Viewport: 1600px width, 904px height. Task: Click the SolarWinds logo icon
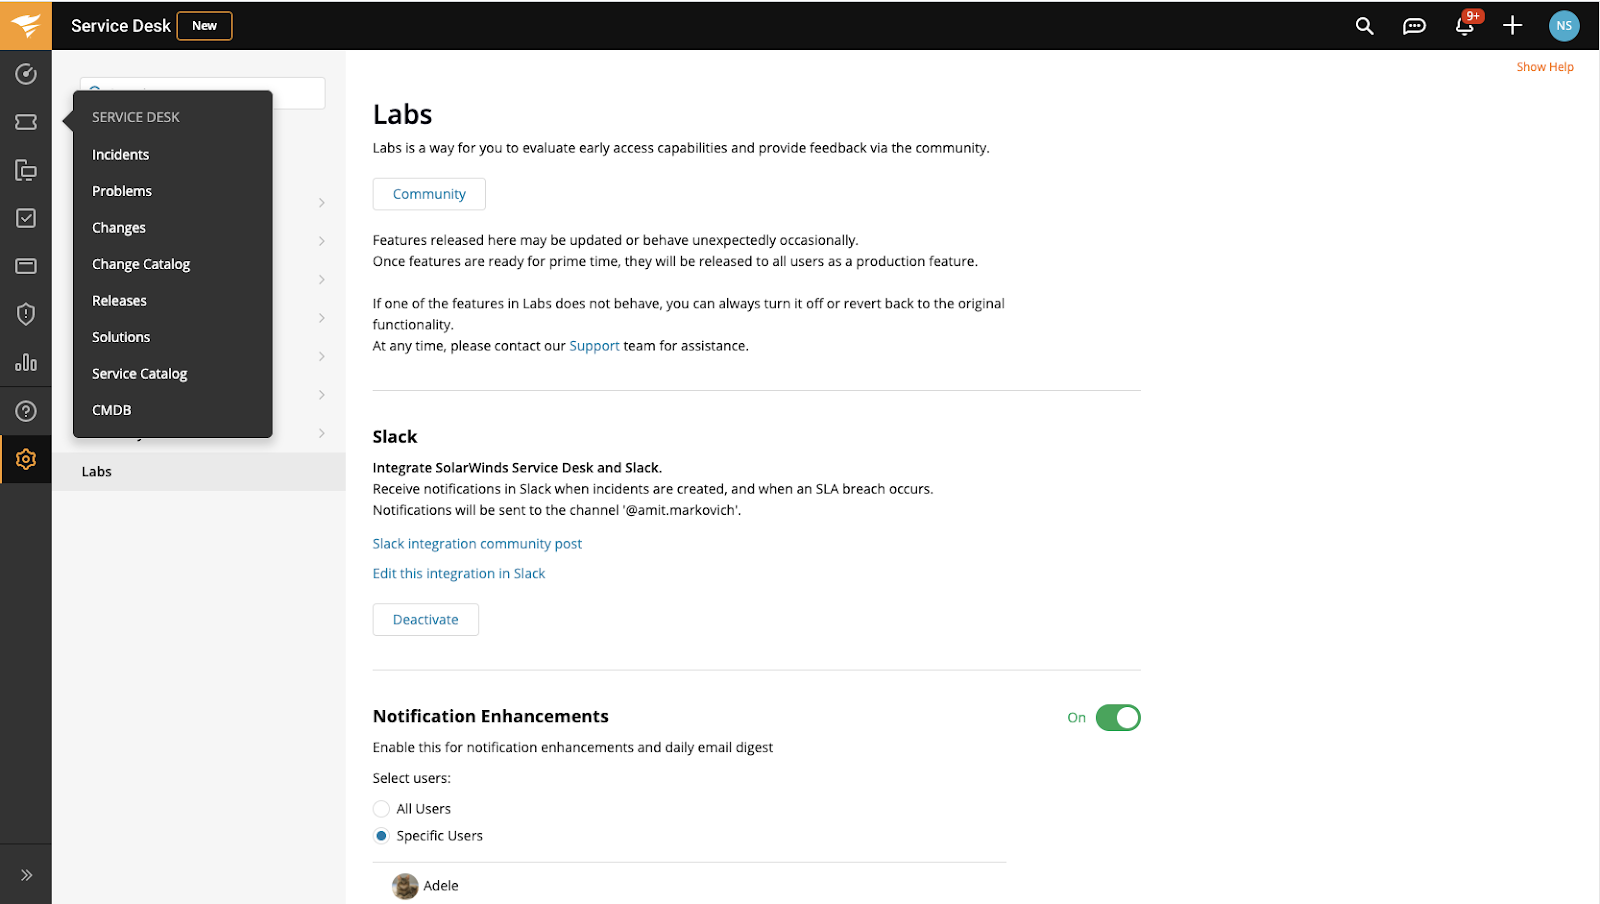click(x=26, y=25)
